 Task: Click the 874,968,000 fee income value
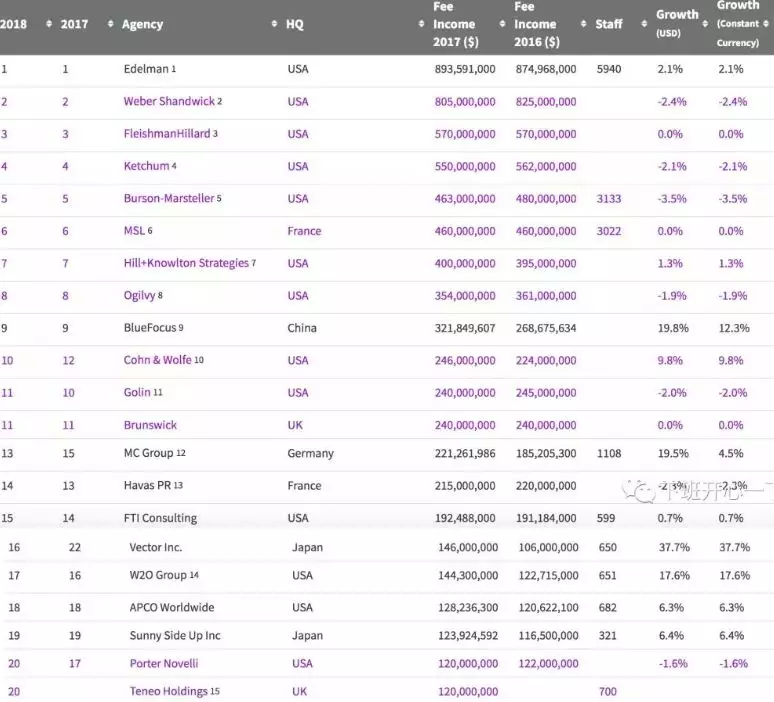click(545, 69)
